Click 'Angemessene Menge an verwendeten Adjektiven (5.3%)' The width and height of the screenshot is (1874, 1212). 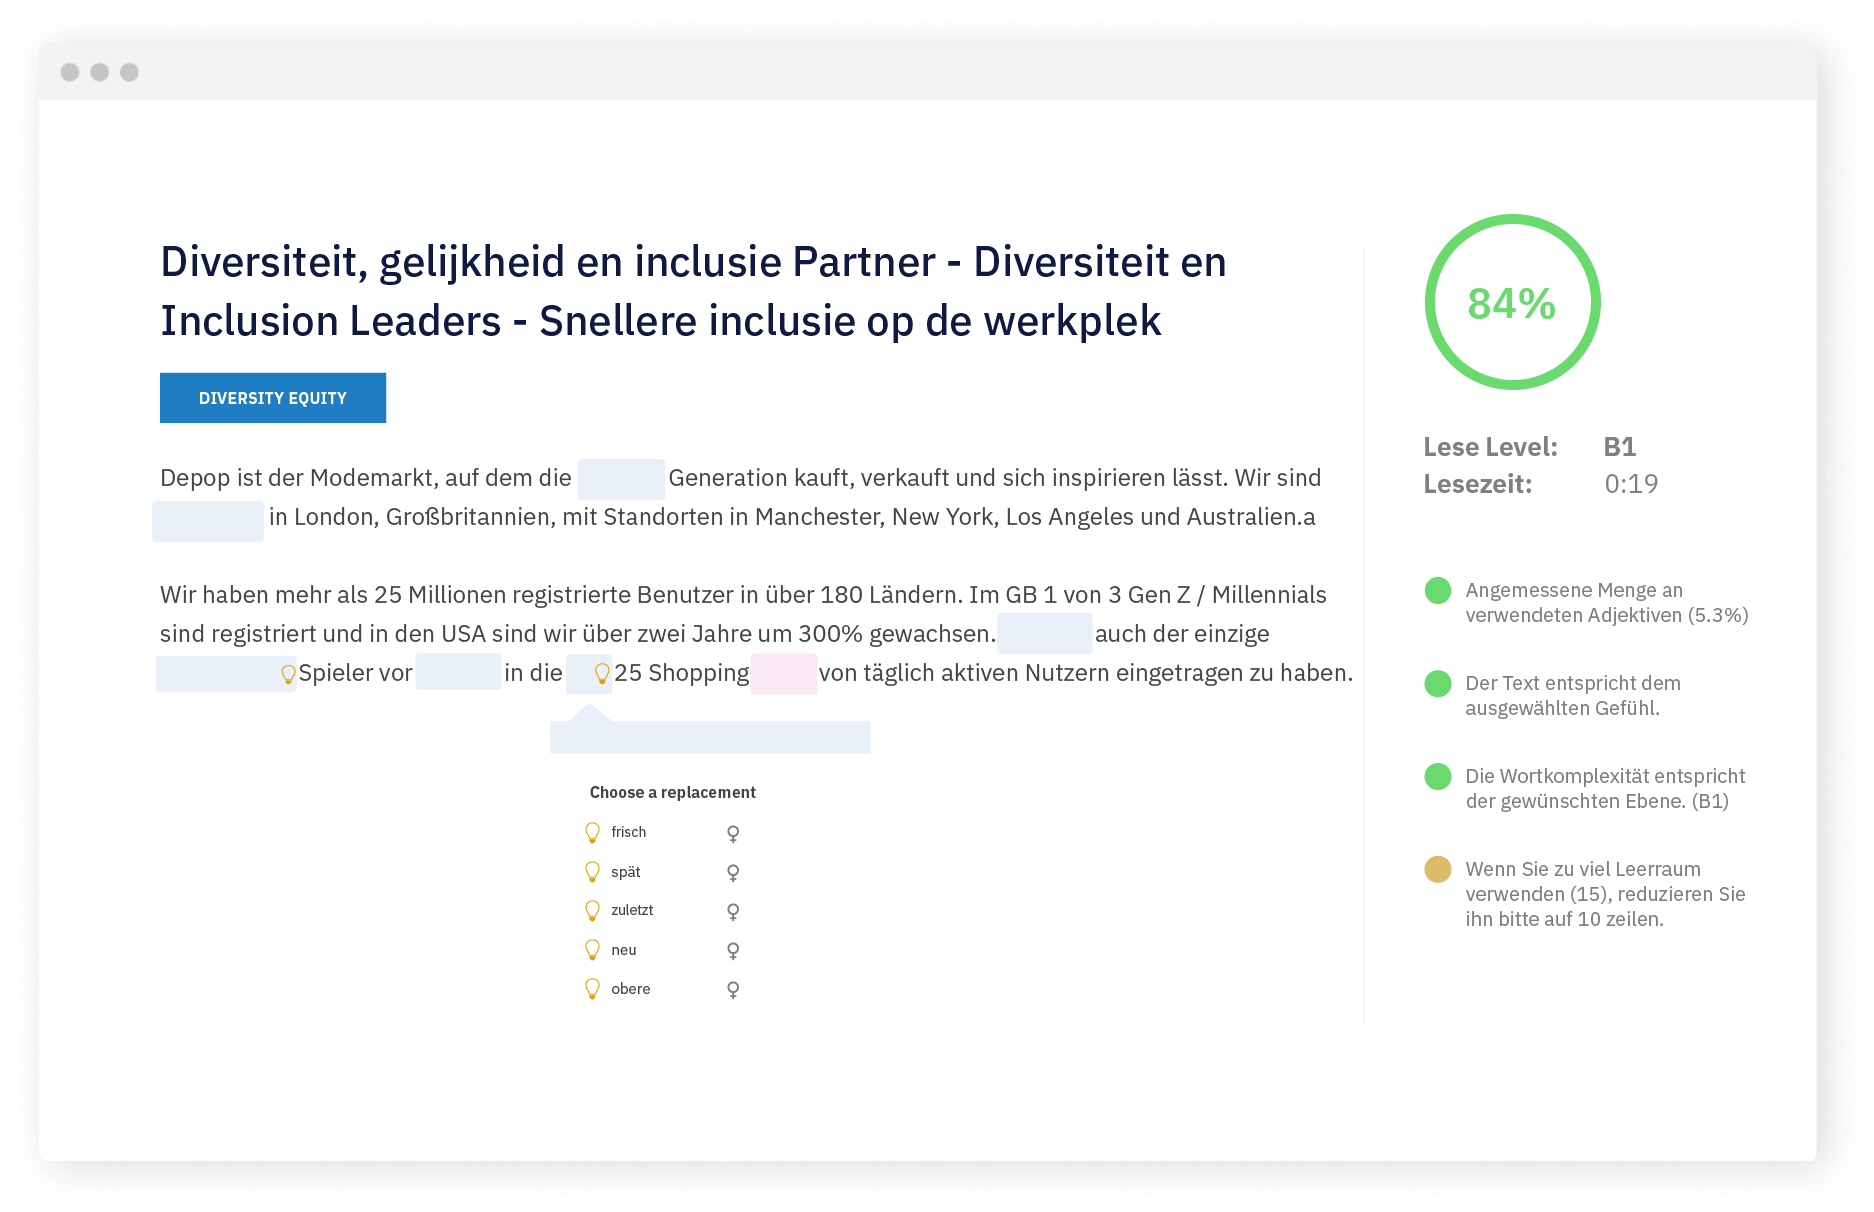tap(1606, 603)
